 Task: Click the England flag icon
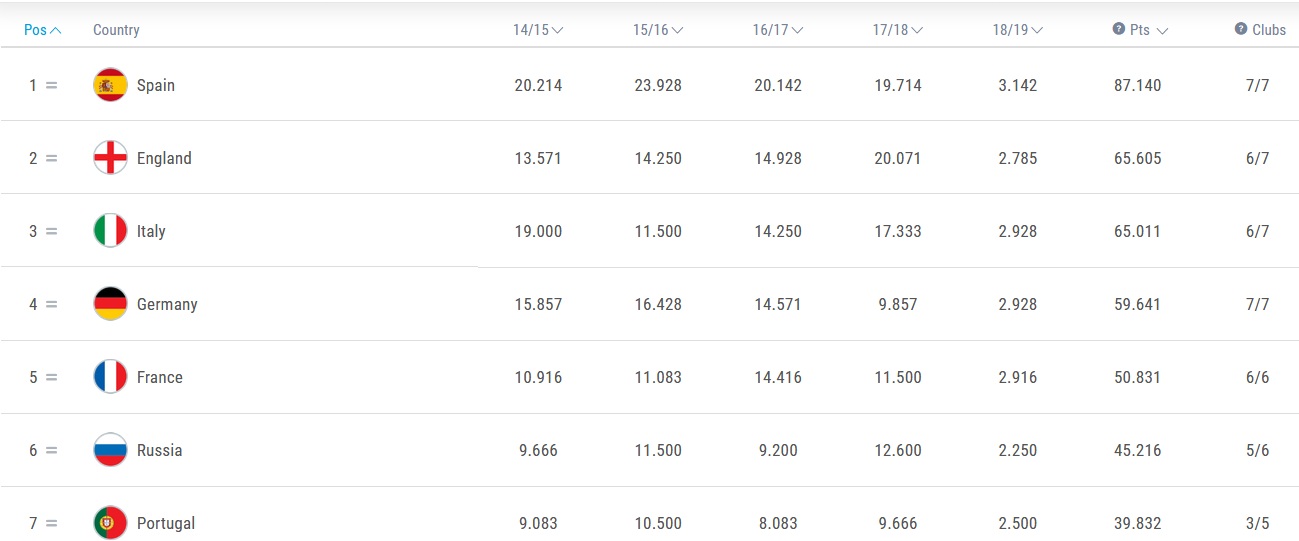click(110, 158)
